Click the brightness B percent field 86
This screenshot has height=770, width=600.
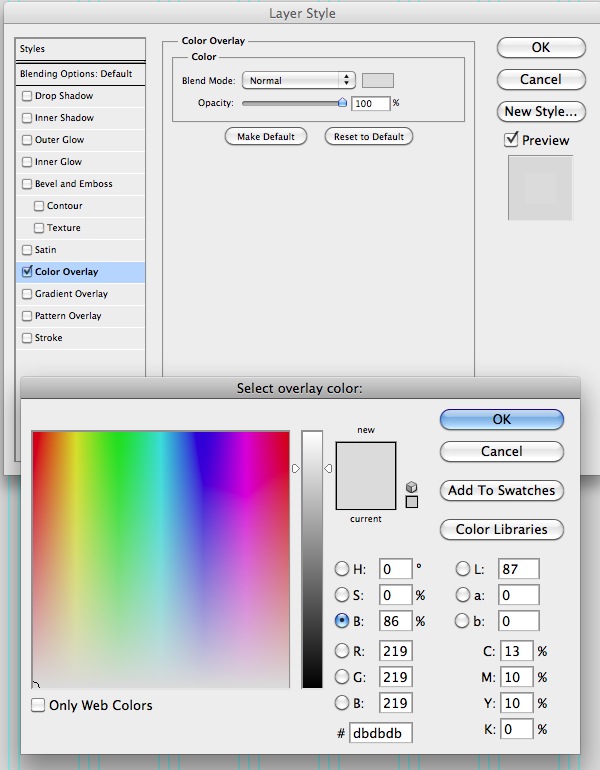(x=395, y=621)
